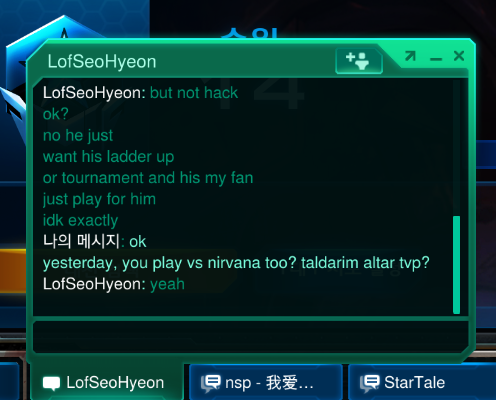Click the message mentioning nirvana taldarim altar
The image size is (496, 400).
click(236, 263)
